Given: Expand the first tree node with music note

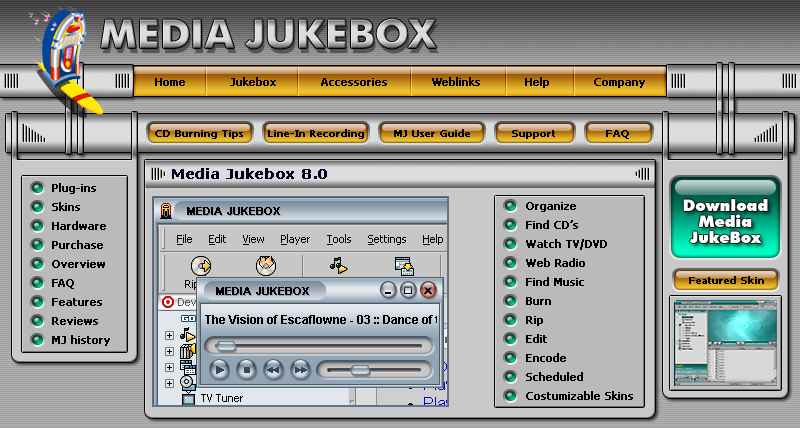Looking at the screenshot, I should 169,336.
